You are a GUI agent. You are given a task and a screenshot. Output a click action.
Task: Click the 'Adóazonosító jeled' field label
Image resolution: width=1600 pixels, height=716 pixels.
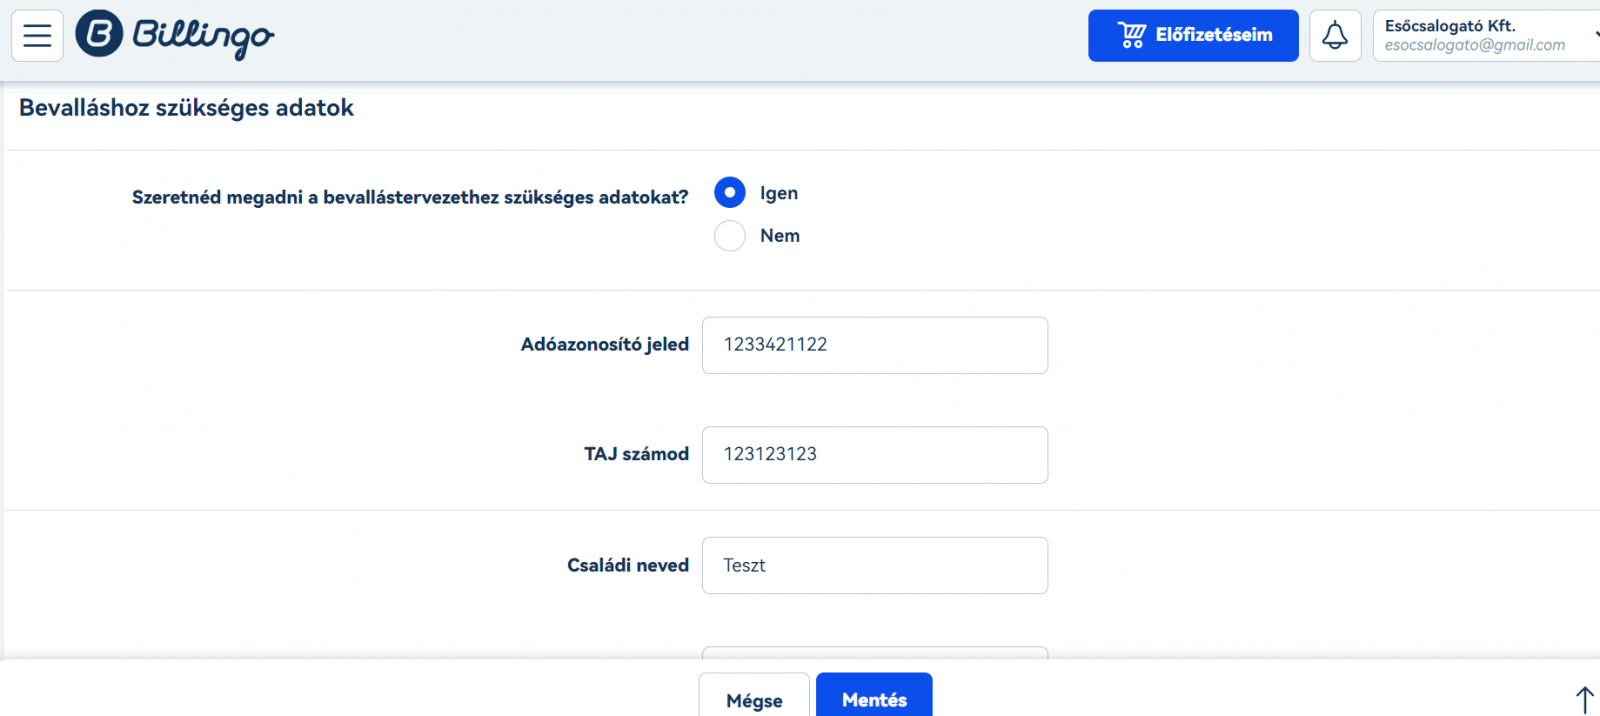click(x=604, y=345)
